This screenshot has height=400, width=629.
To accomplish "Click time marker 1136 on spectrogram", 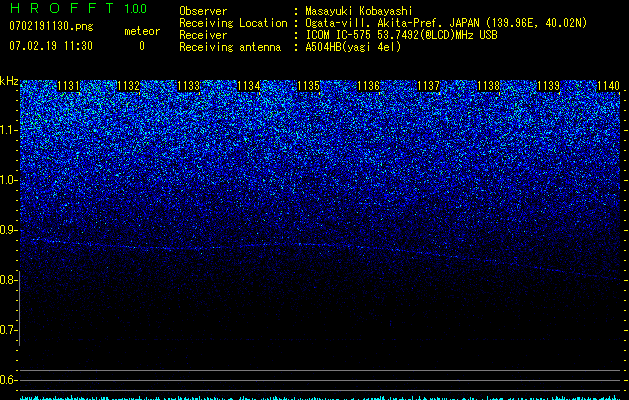I will pos(369,86).
